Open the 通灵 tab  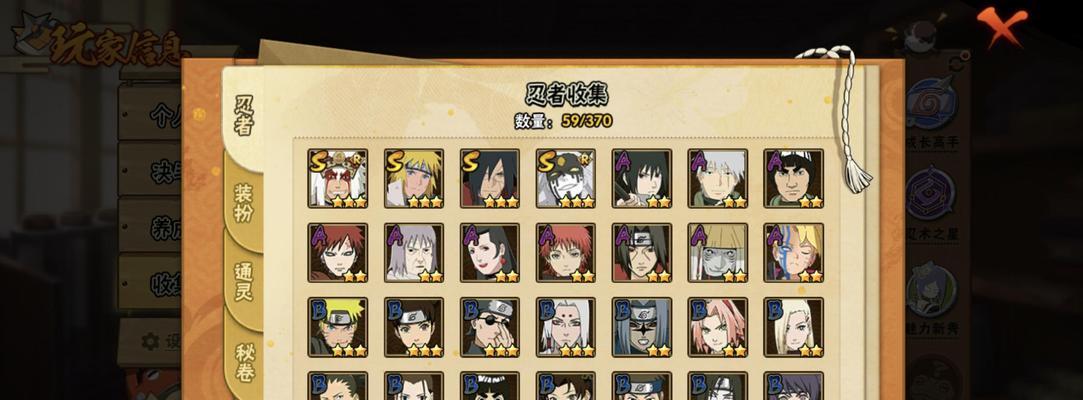(x=244, y=281)
